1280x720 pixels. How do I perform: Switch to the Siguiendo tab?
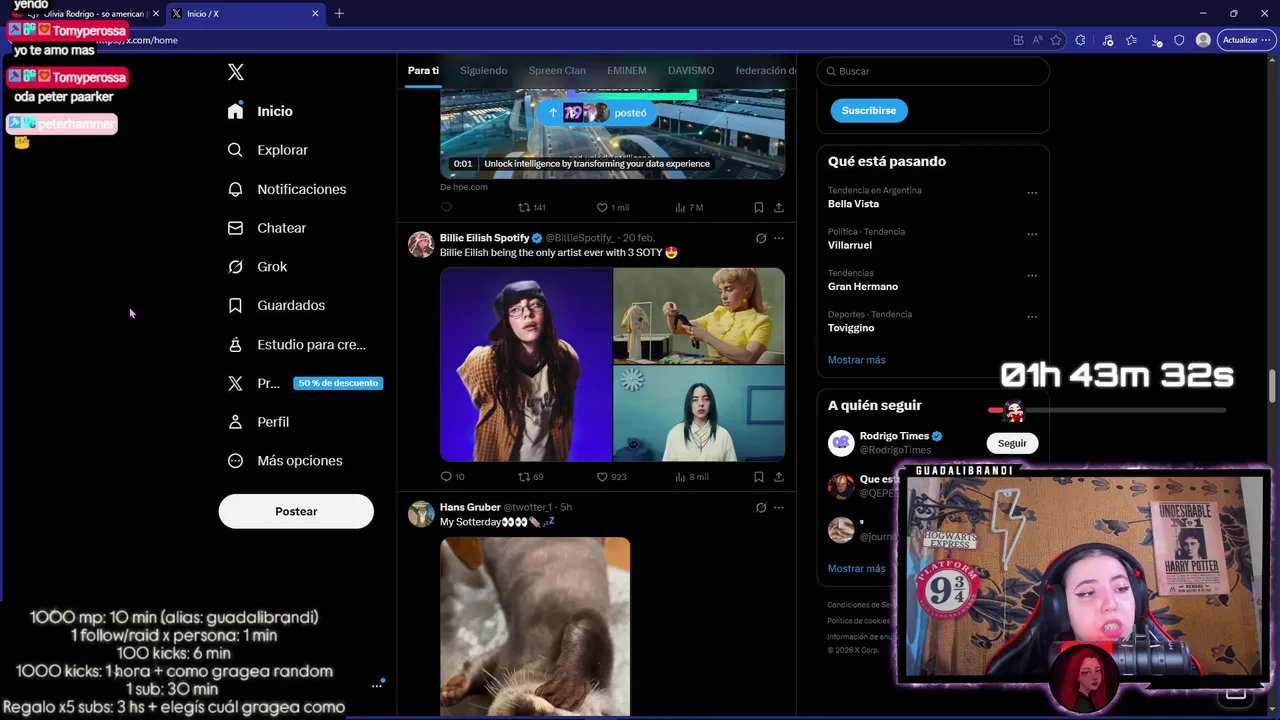click(x=483, y=71)
